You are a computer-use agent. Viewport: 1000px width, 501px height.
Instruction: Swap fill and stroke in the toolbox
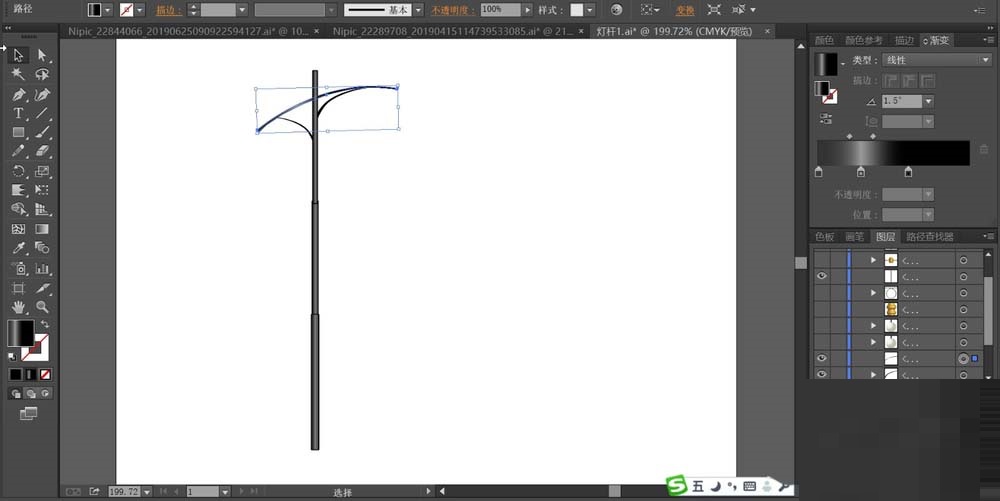coord(45,325)
